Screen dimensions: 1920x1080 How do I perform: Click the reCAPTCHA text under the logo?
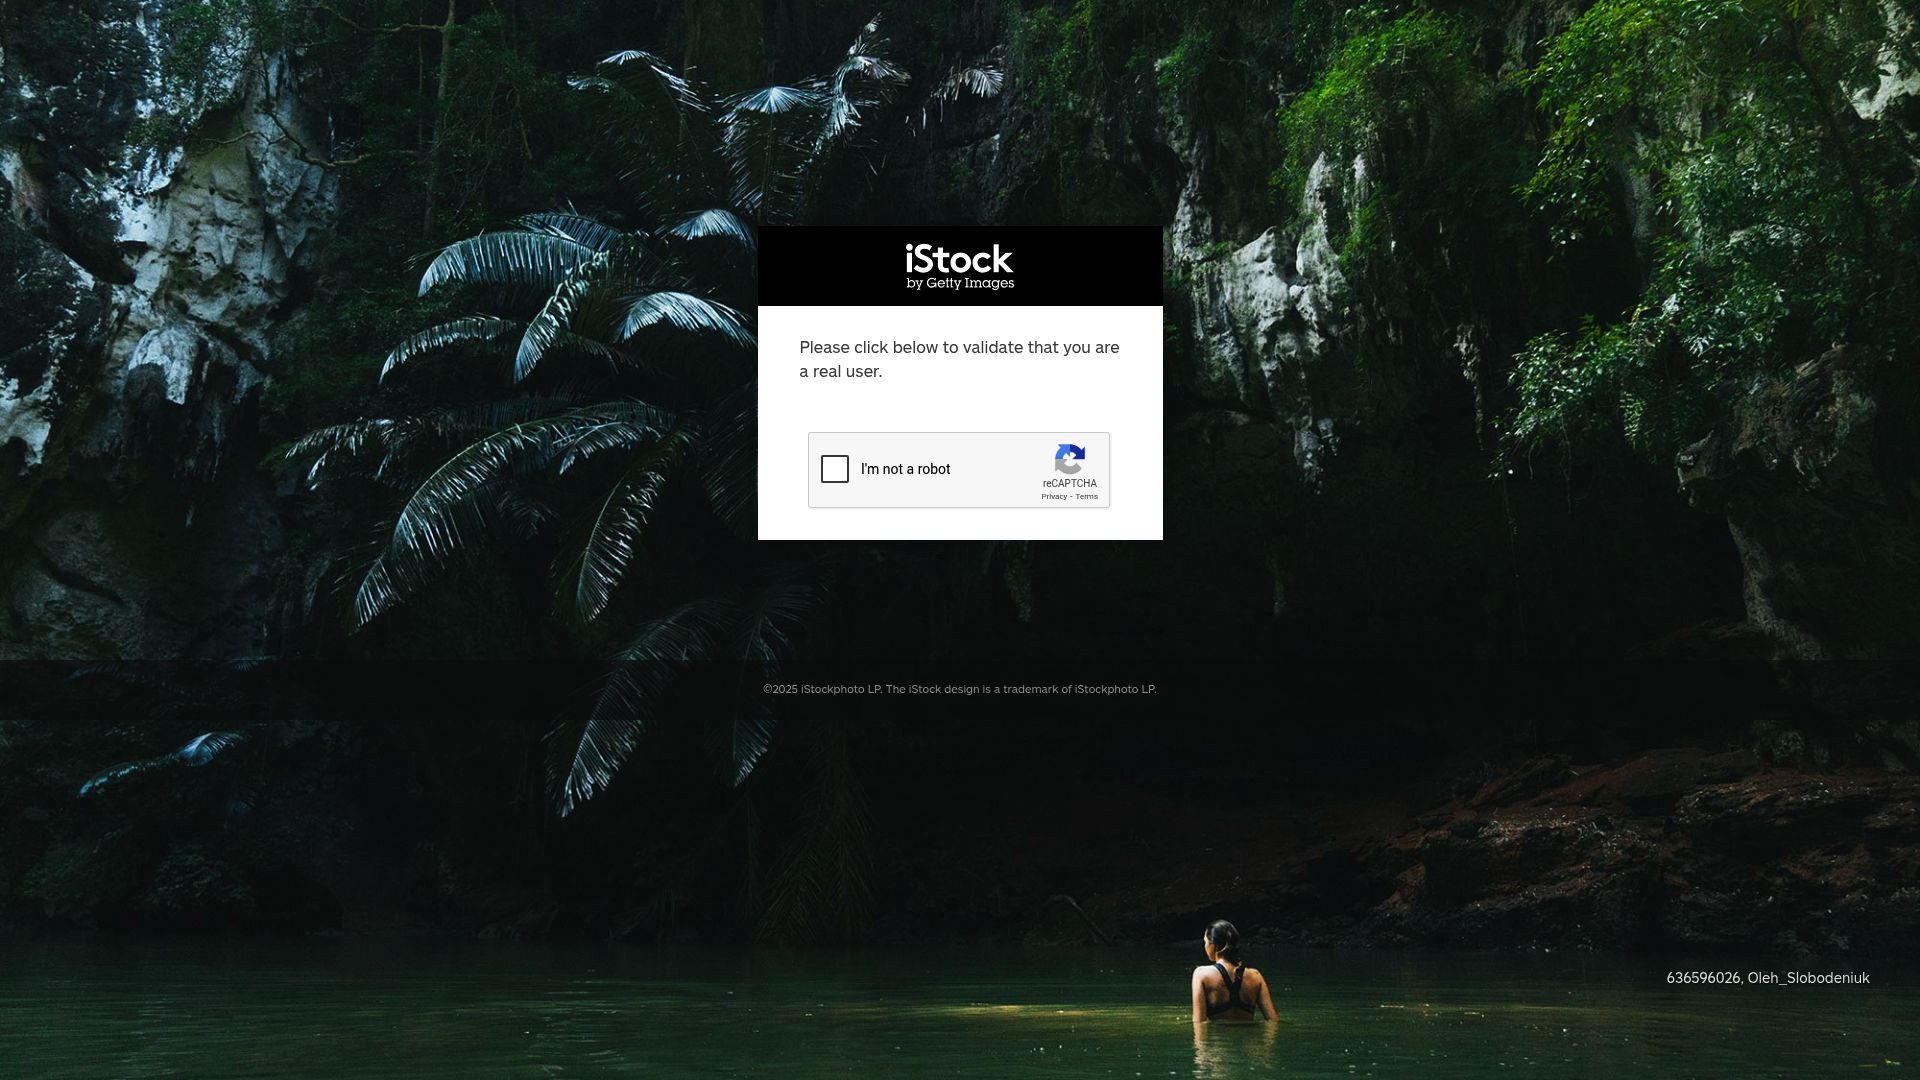tap(1069, 484)
